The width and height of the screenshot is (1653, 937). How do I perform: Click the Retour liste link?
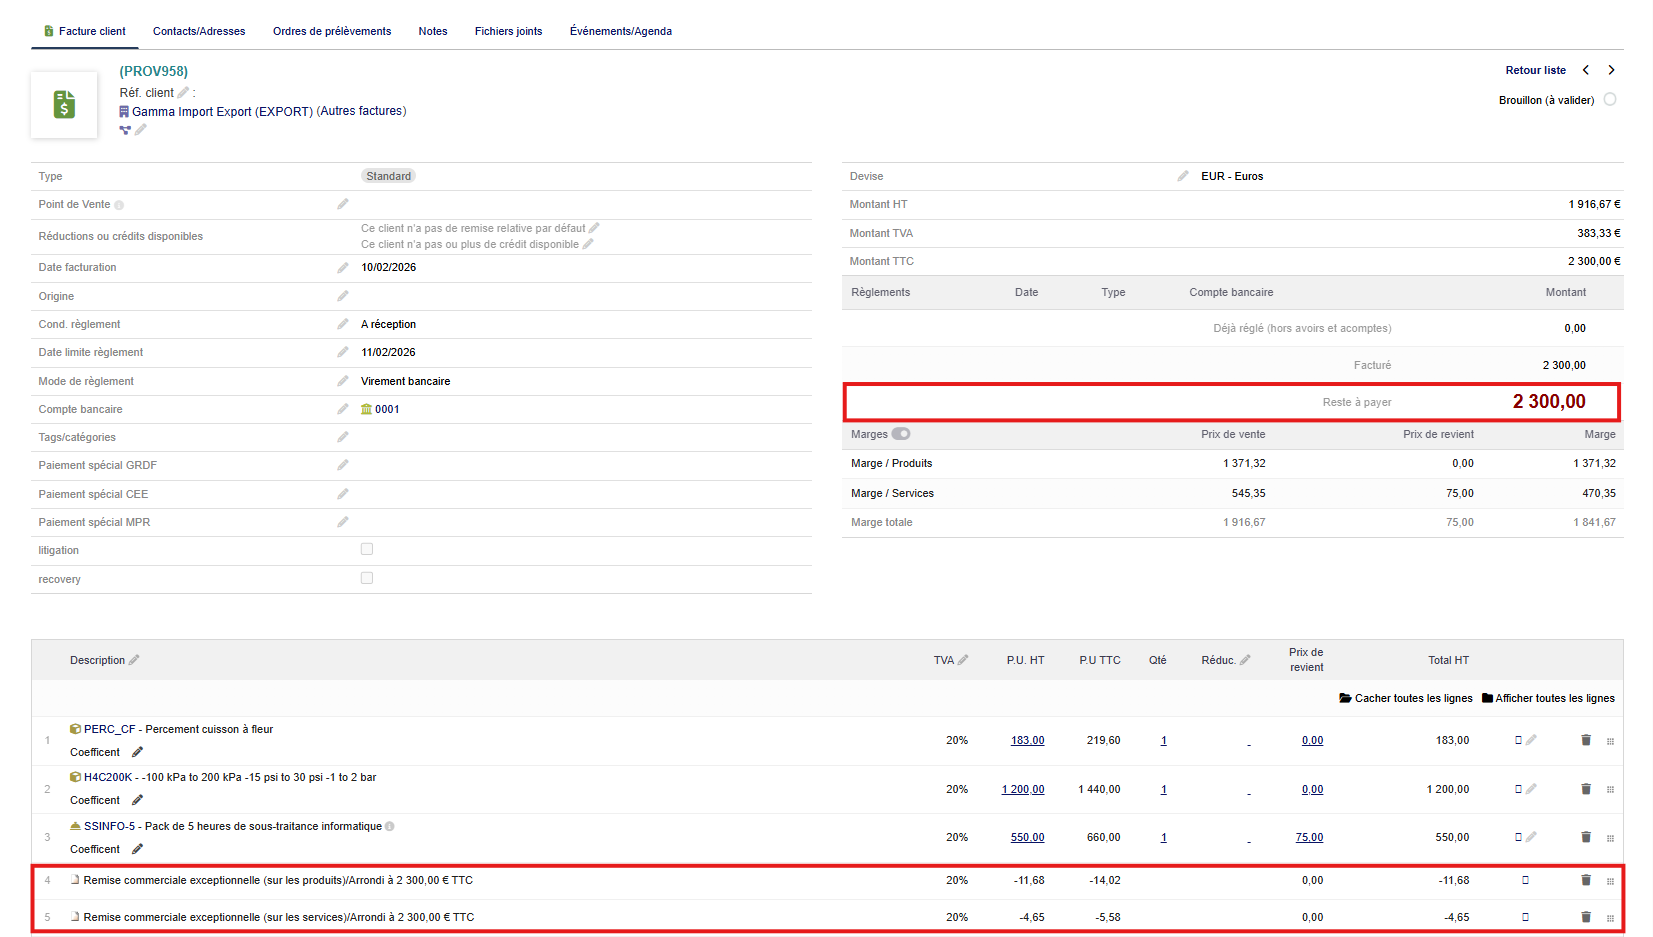[1535, 70]
